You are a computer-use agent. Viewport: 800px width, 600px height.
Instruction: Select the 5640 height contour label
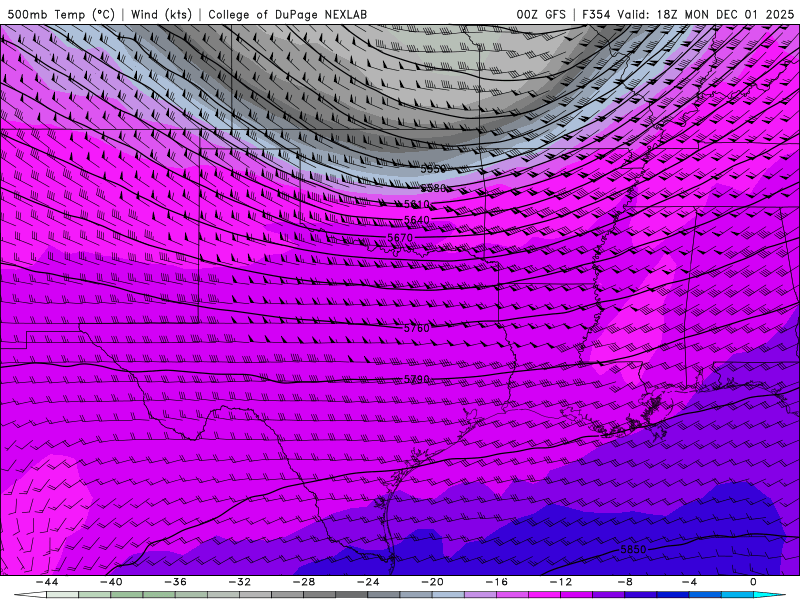[x=417, y=220]
